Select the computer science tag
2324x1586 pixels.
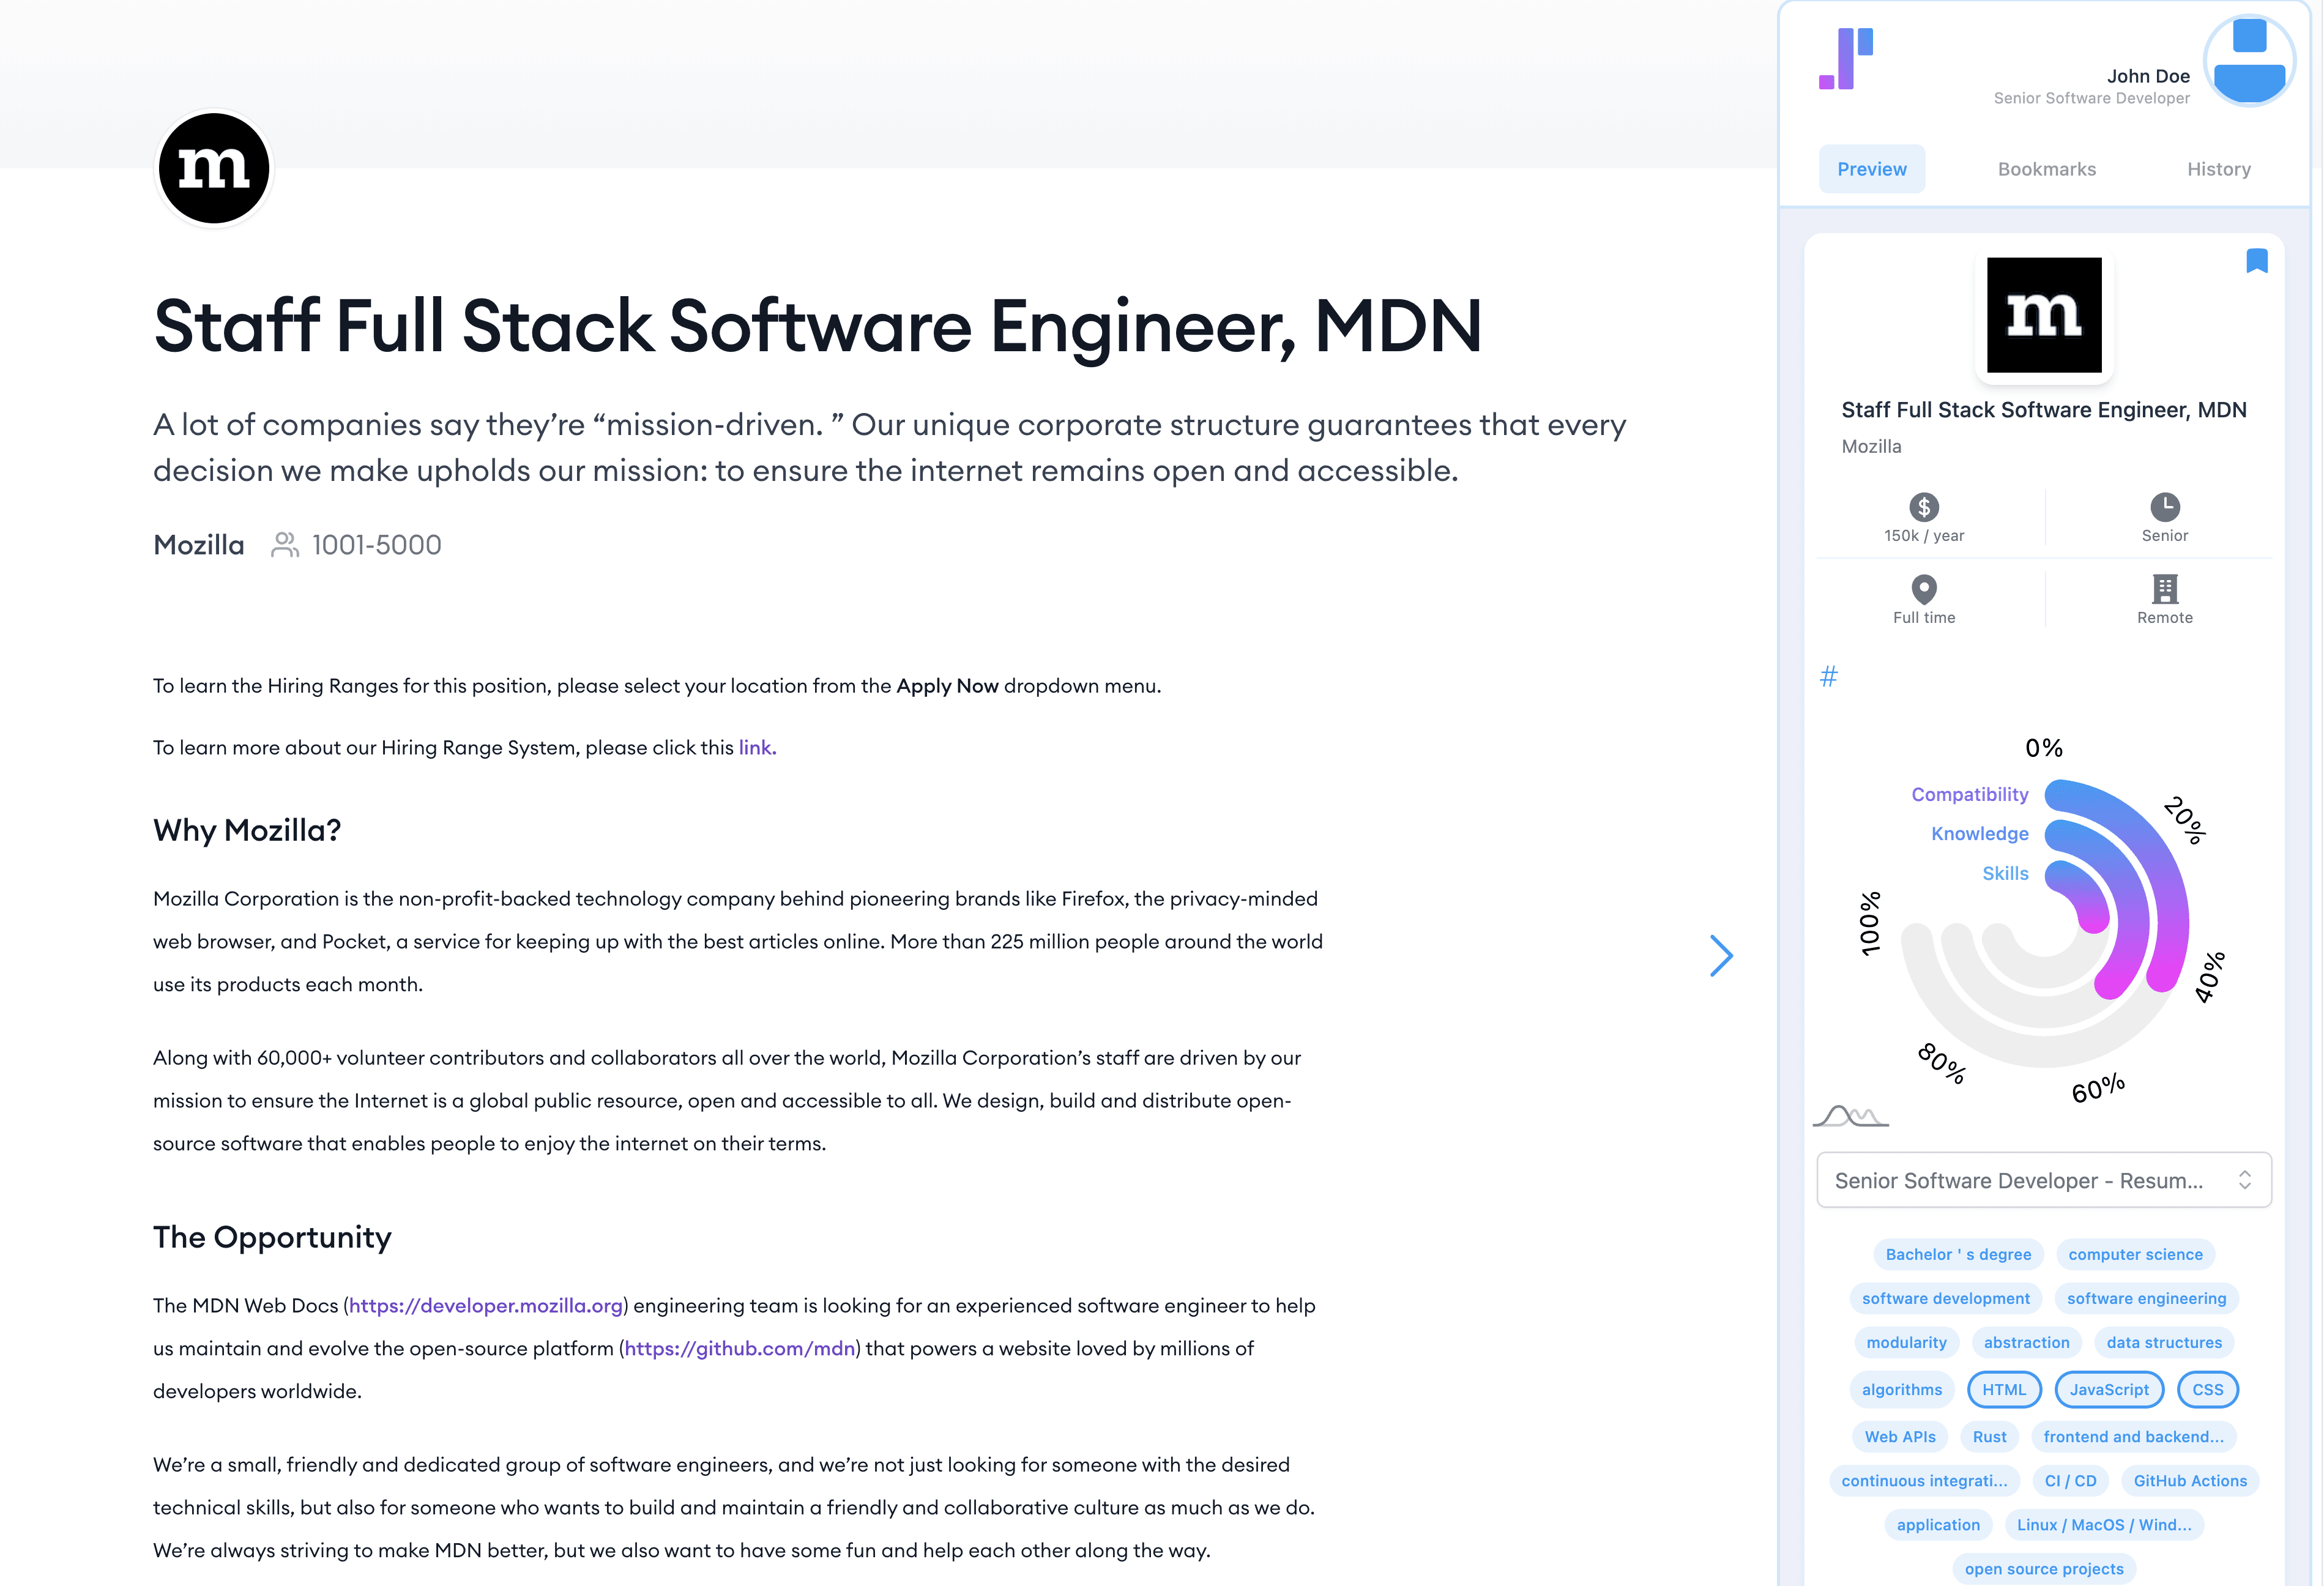pos(2135,1254)
